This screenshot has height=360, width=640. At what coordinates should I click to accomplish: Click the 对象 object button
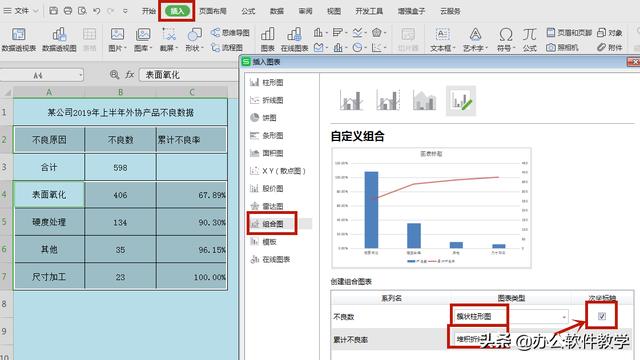point(609,33)
